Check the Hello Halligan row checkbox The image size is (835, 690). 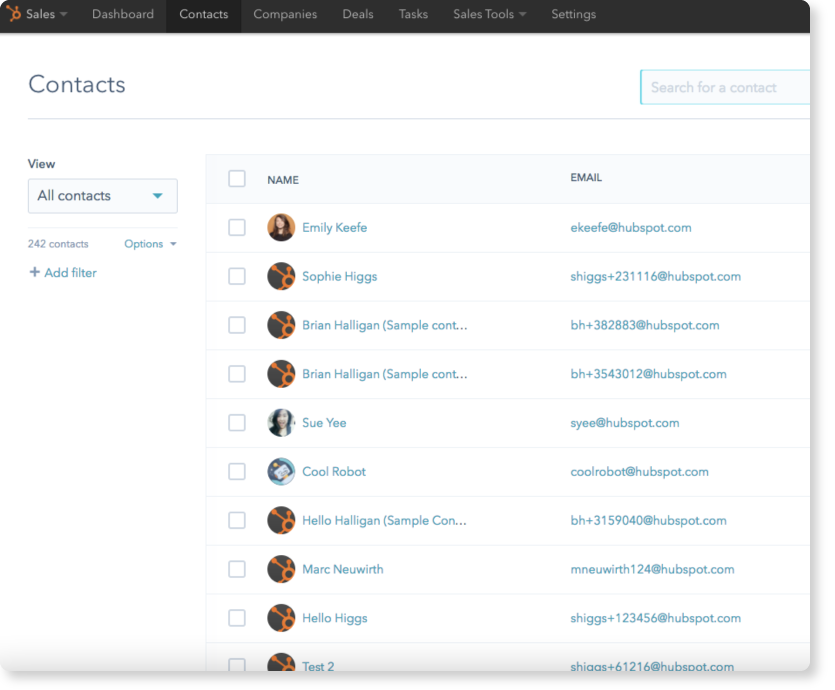(x=237, y=520)
